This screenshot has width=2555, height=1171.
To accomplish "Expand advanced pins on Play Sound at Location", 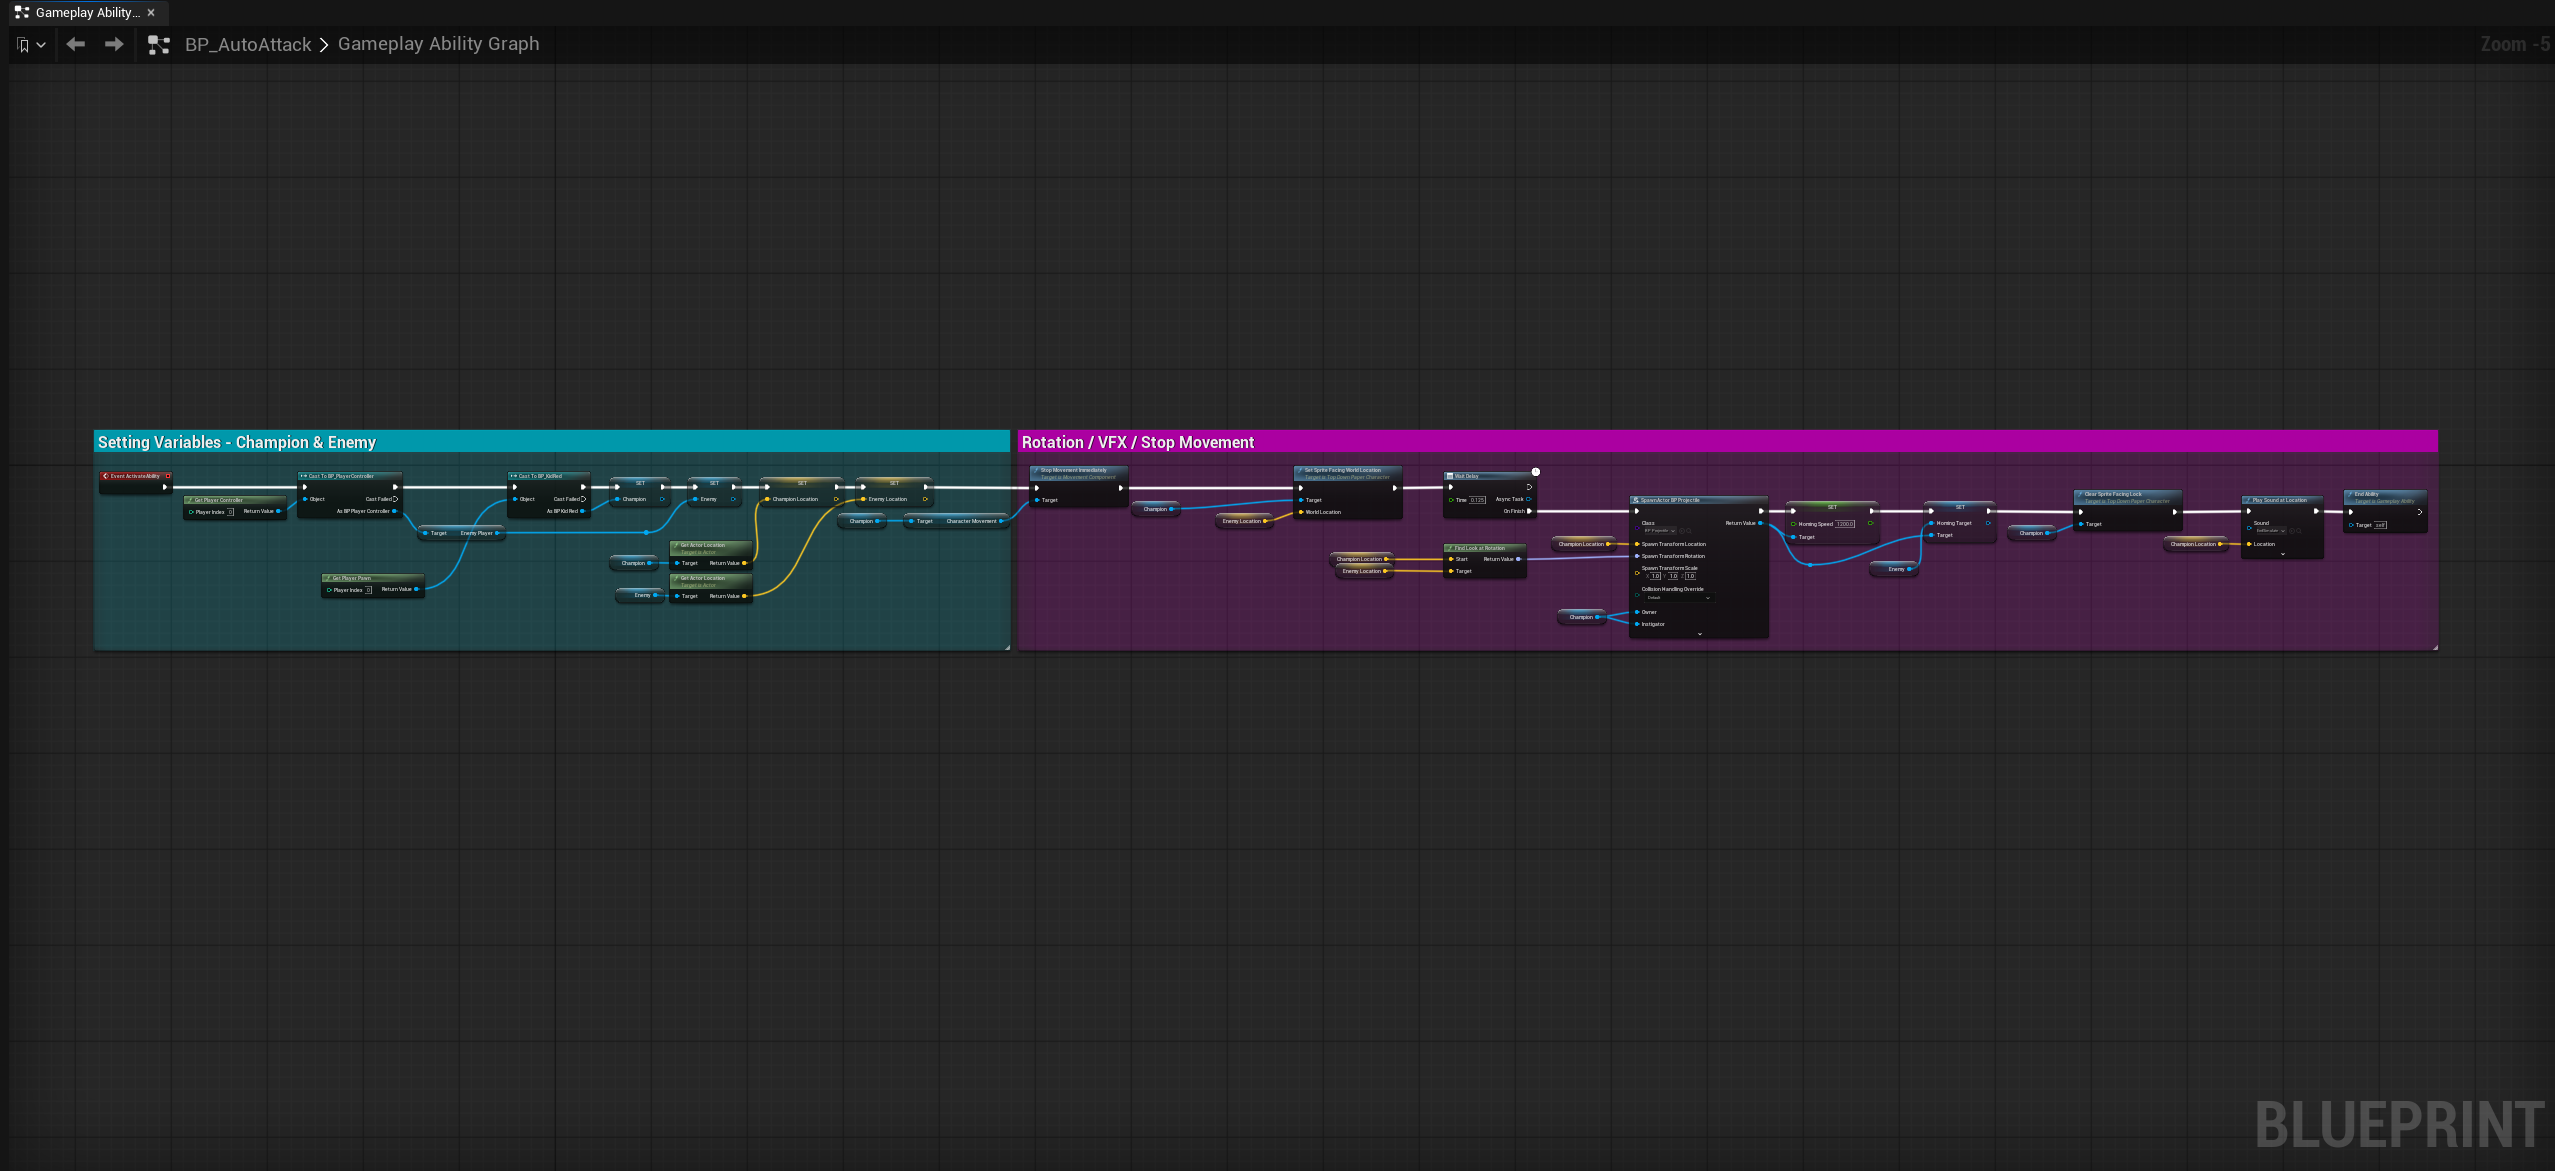I will tap(2282, 554).
